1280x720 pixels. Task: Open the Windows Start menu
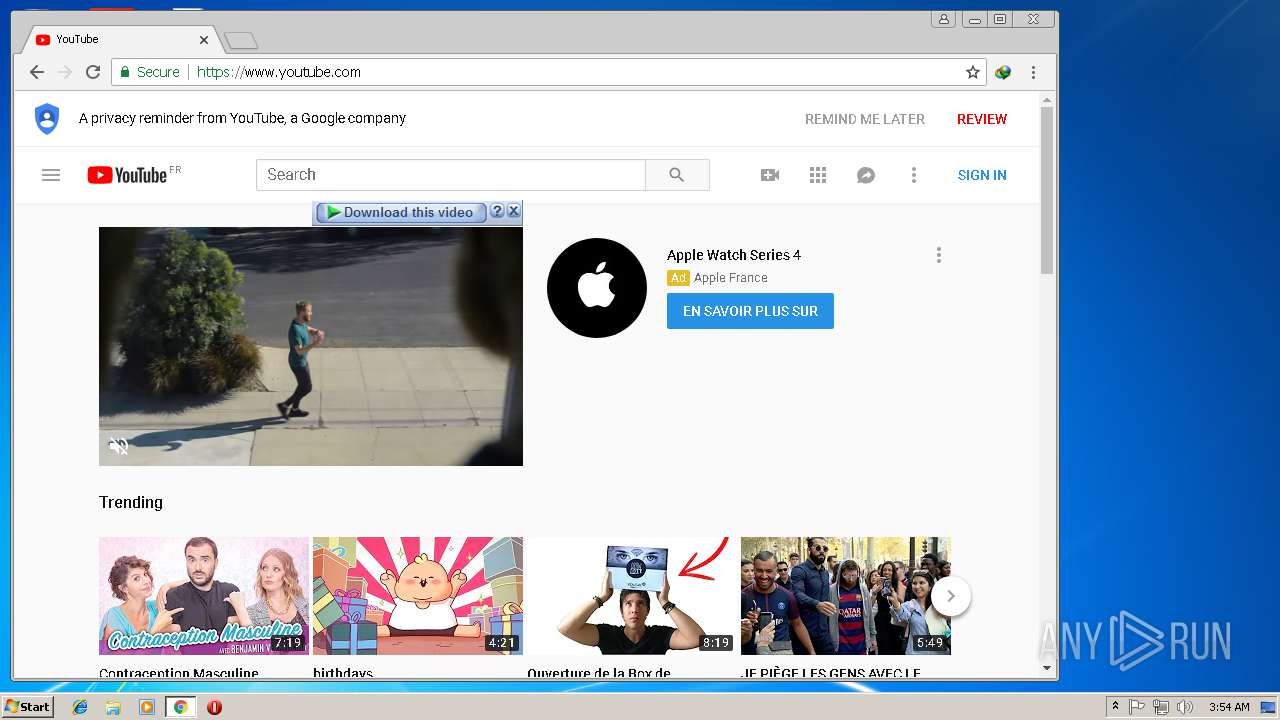point(27,707)
